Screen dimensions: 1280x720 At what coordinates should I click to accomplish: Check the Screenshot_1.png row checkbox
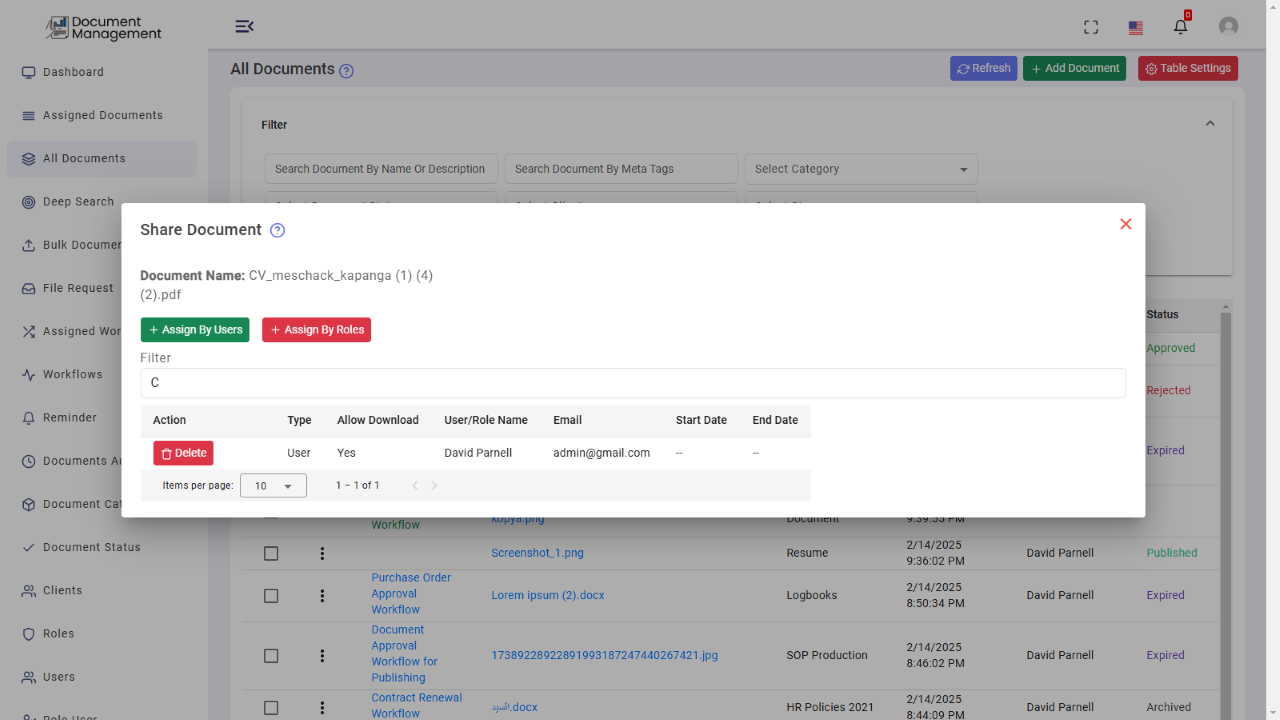[271, 553]
